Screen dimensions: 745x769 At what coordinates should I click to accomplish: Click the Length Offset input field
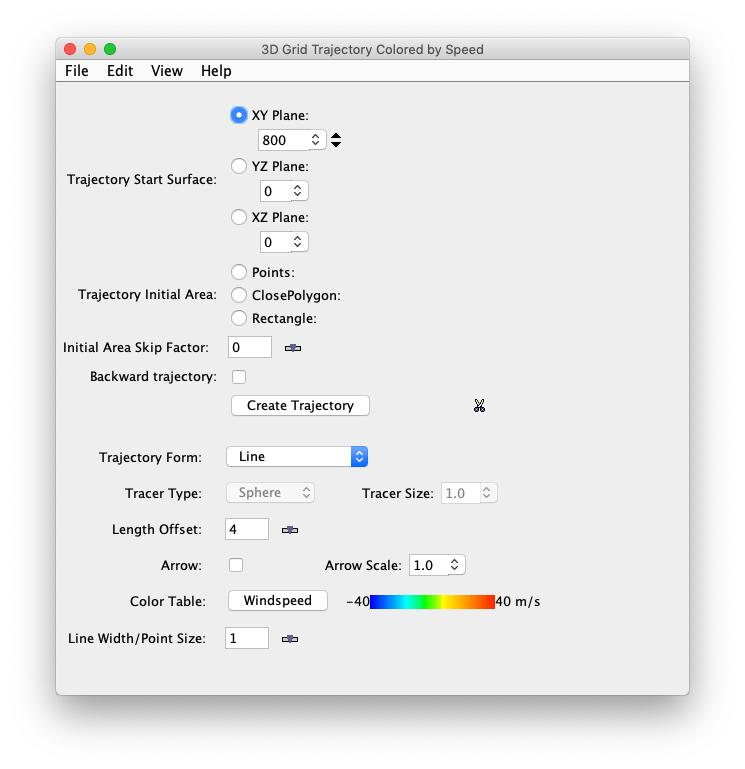(x=246, y=529)
